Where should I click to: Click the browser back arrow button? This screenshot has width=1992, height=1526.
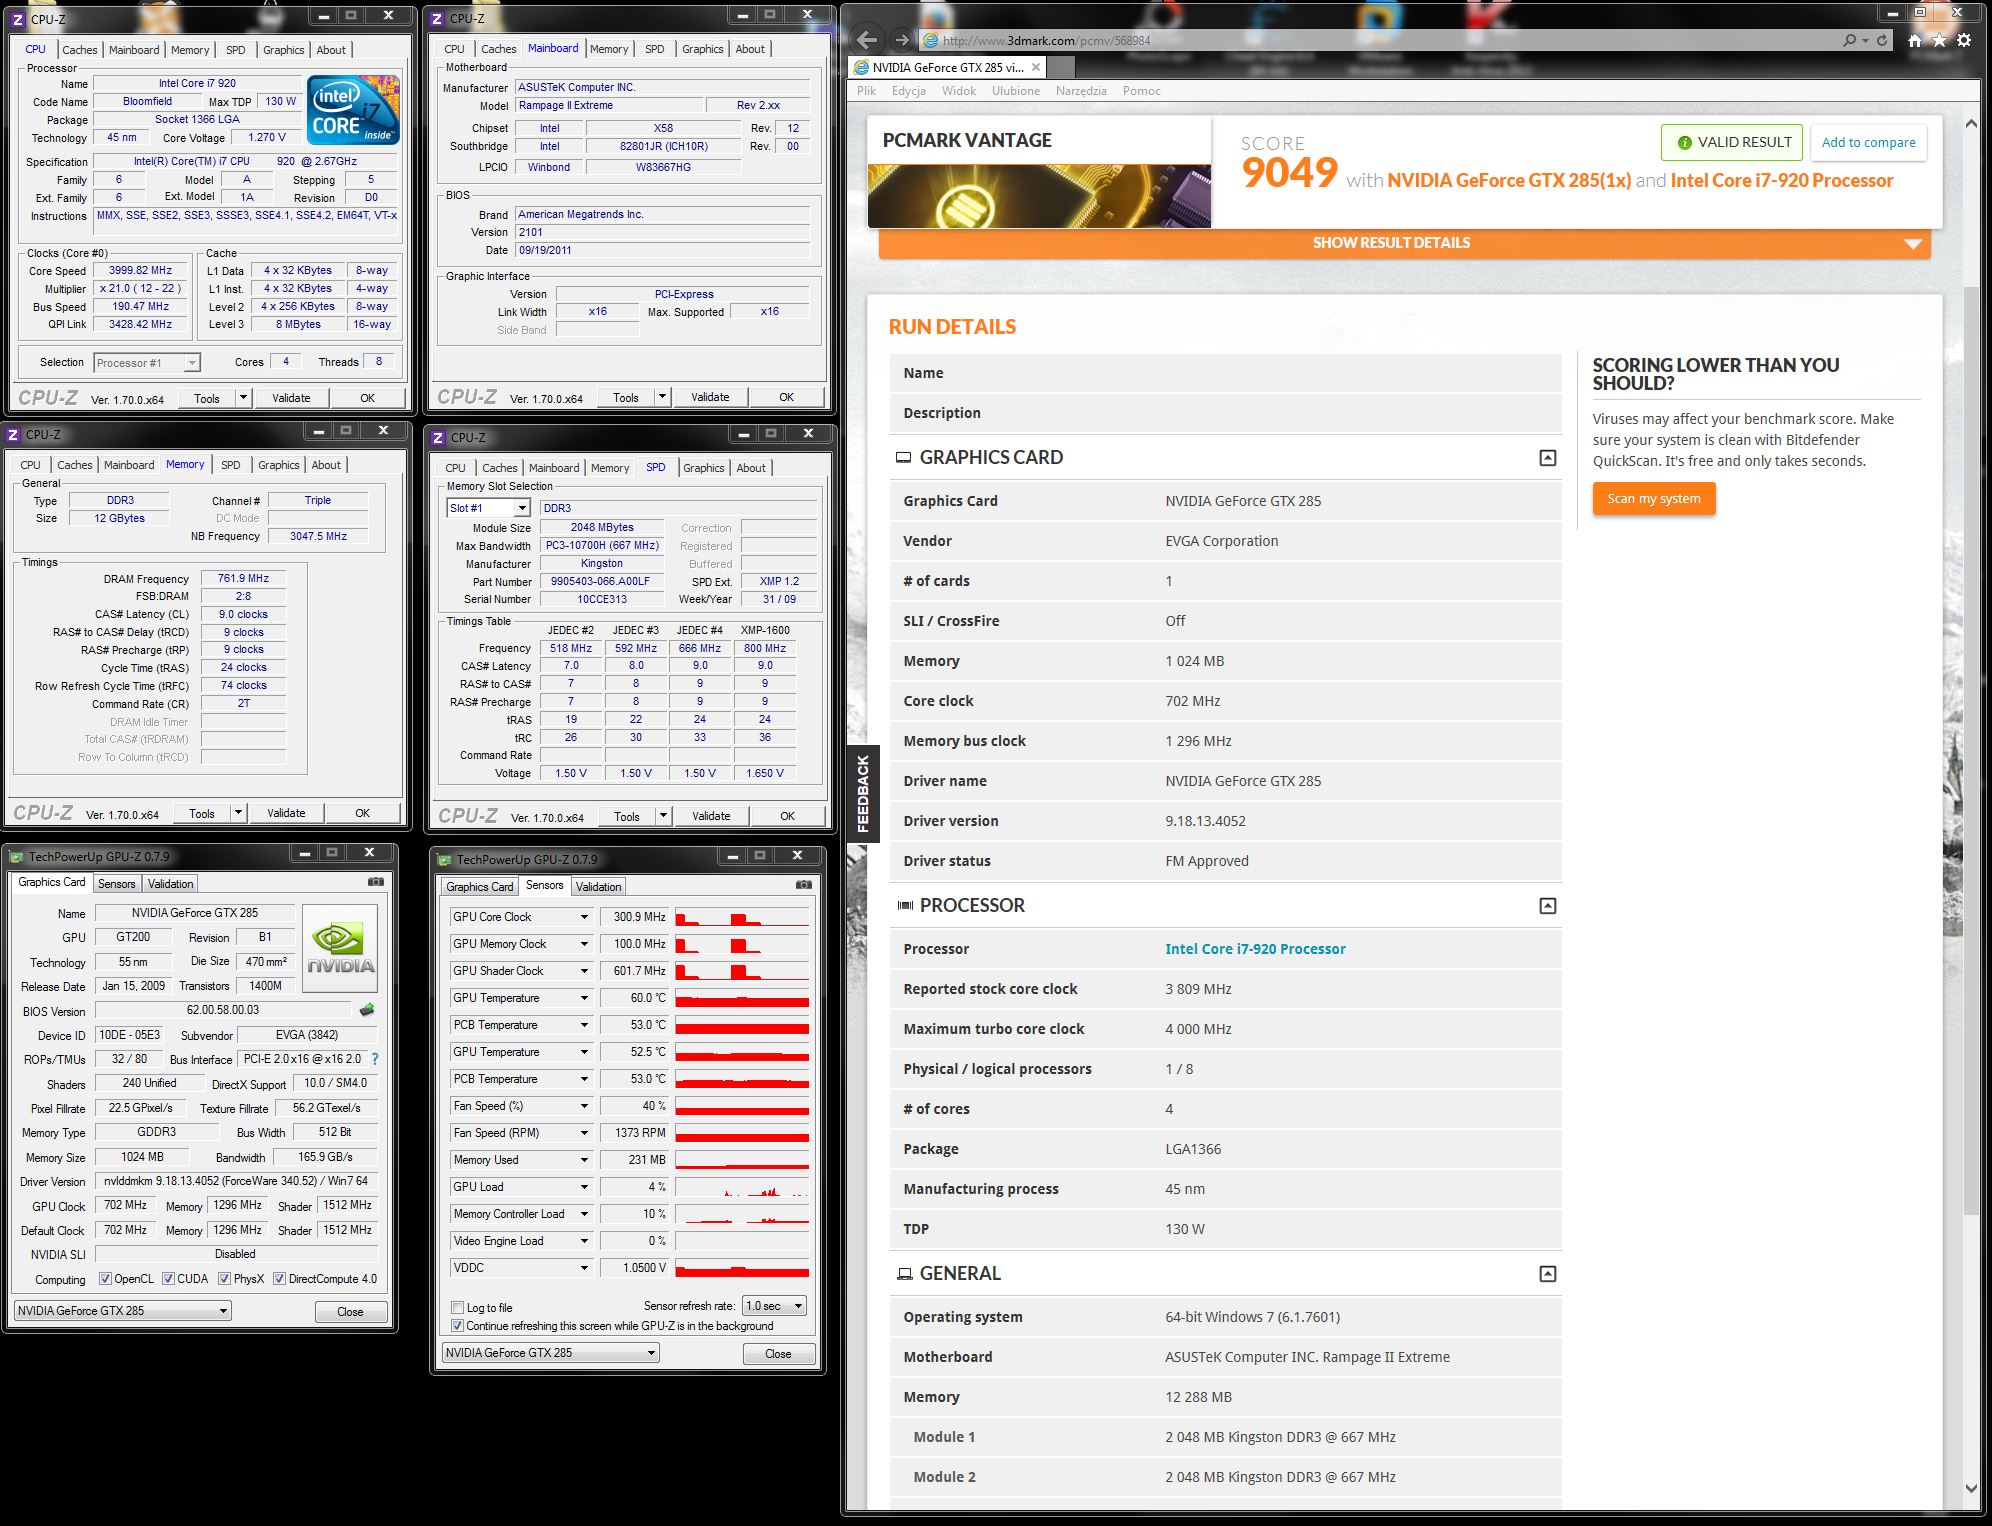867,40
